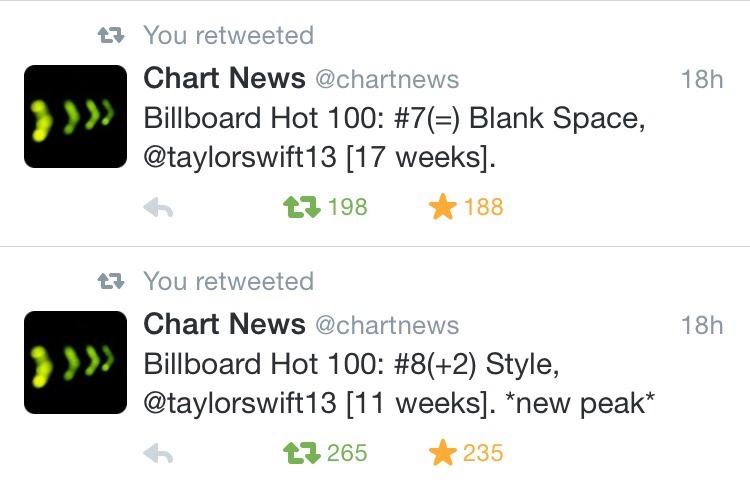Open Chart News name in second tweet
This screenshot has width=750, height=488.
224,324
